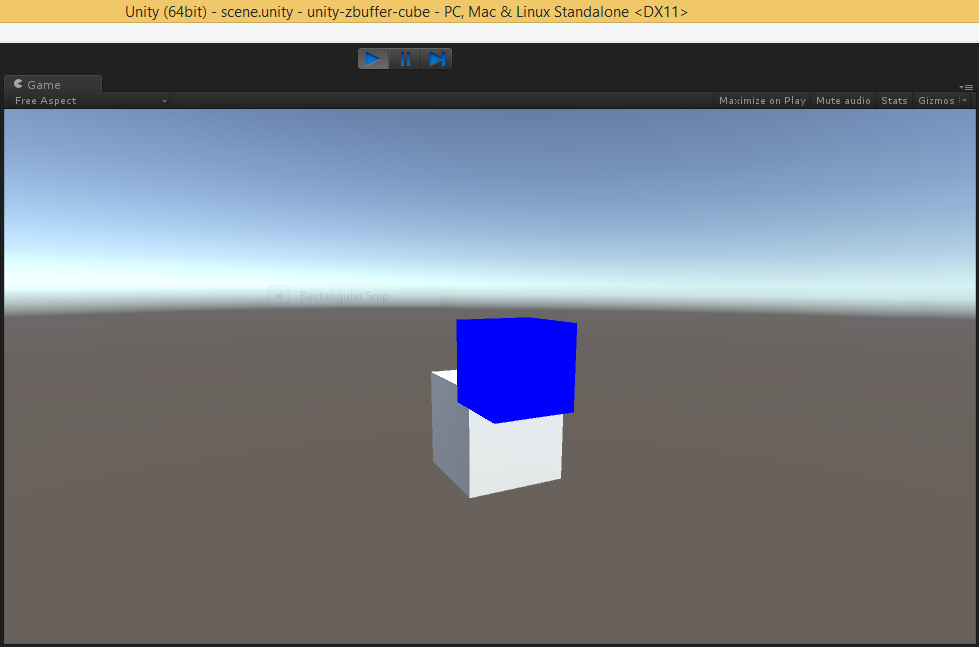Screen dimensions: 979x647
Task: Click the Rectangular Snip label
Action: coord(344,296)
